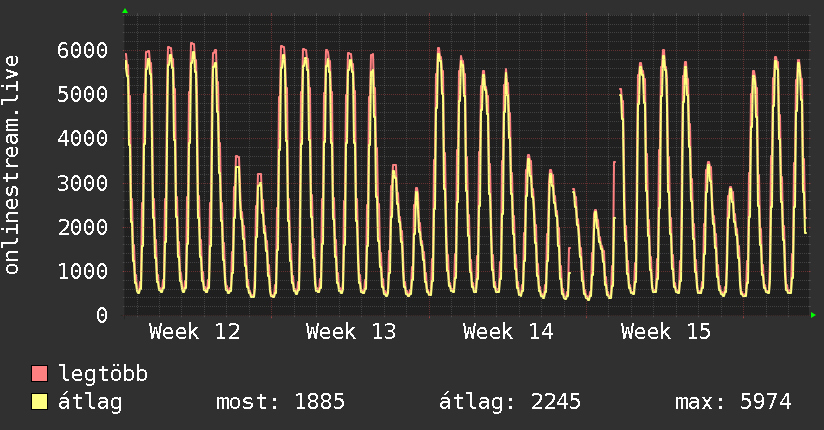Click the Week 15 axis label
This screenshot has width=824, height=430.
[665, 332]
